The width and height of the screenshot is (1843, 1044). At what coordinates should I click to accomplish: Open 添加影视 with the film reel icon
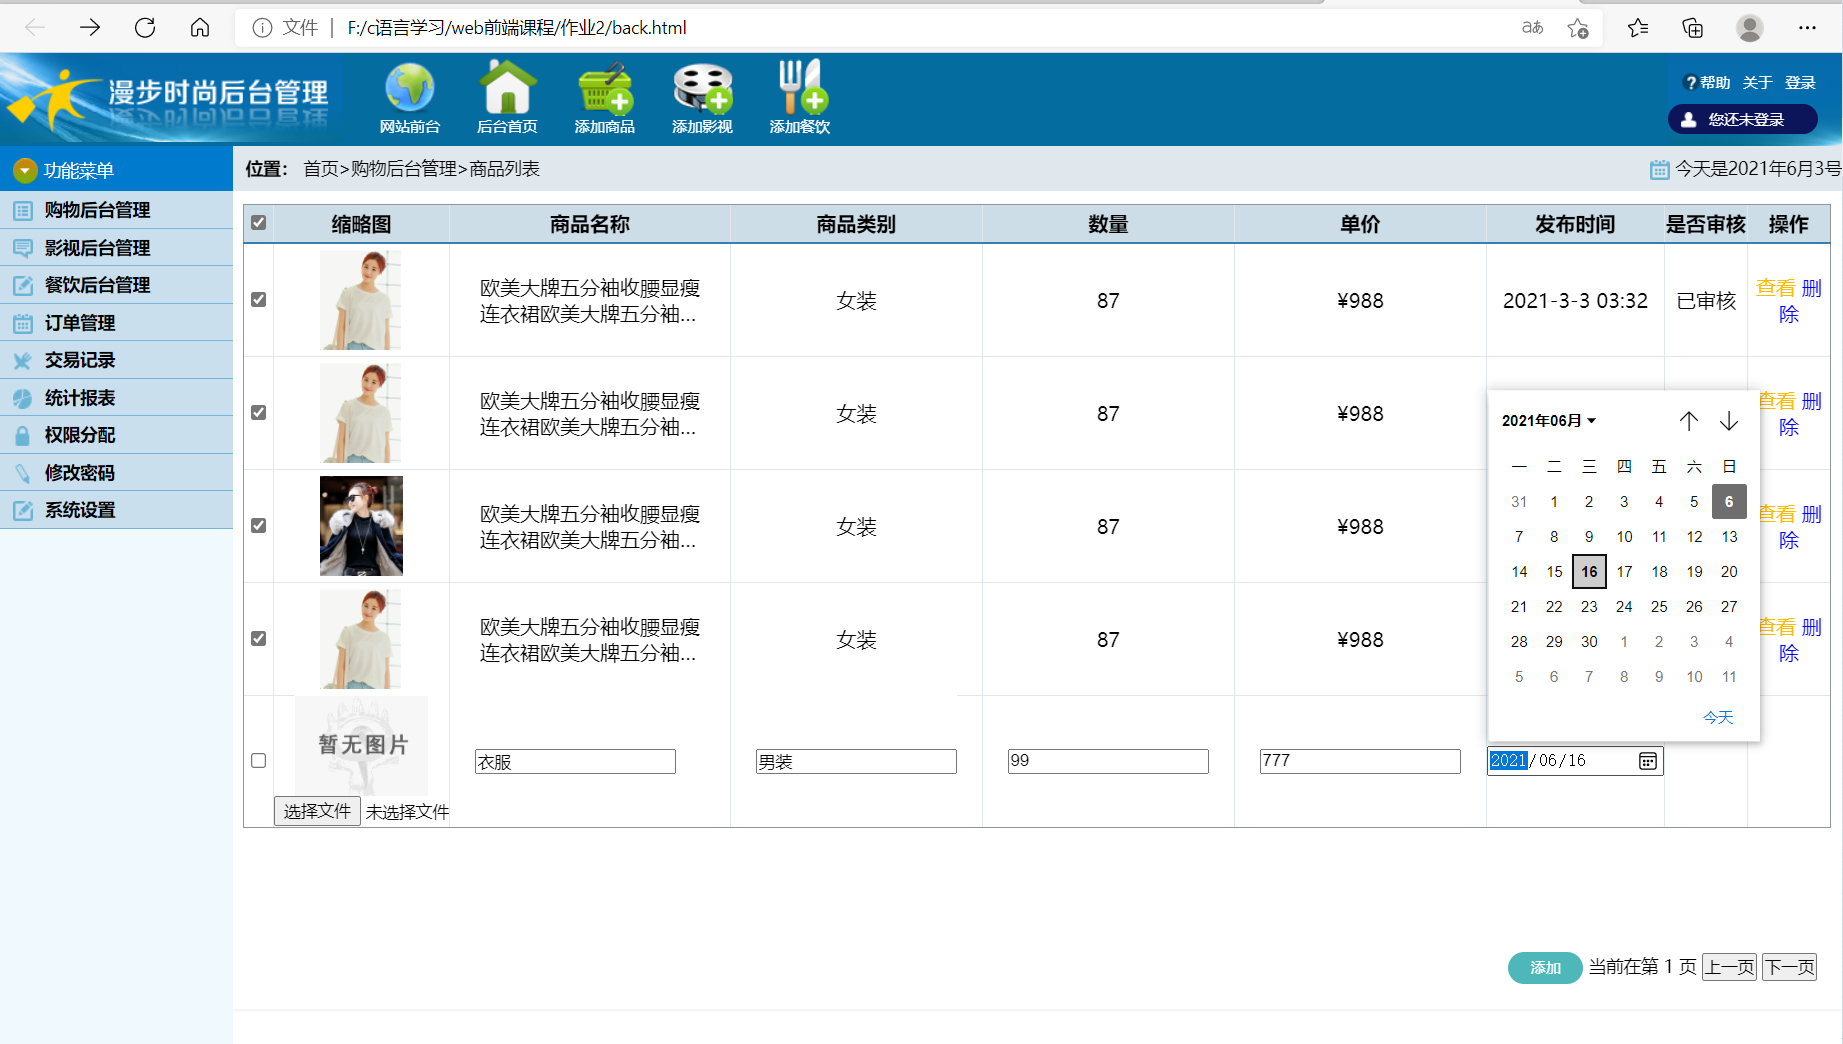point(702,95)
